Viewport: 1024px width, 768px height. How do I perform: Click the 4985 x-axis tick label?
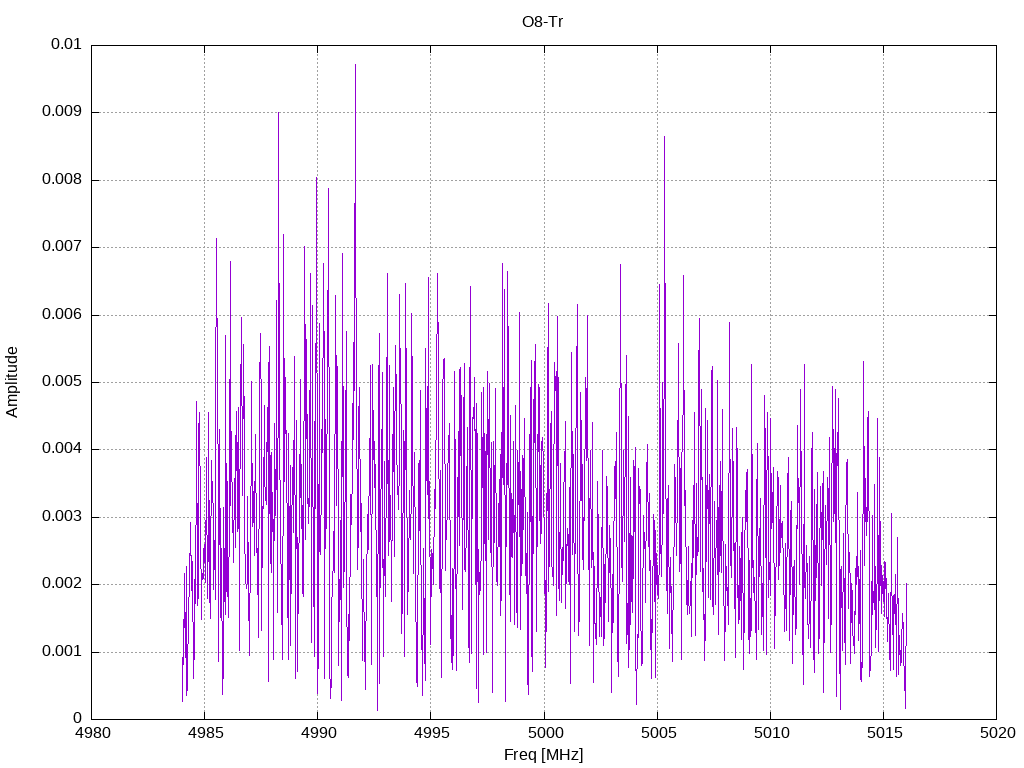coord(205,733)
